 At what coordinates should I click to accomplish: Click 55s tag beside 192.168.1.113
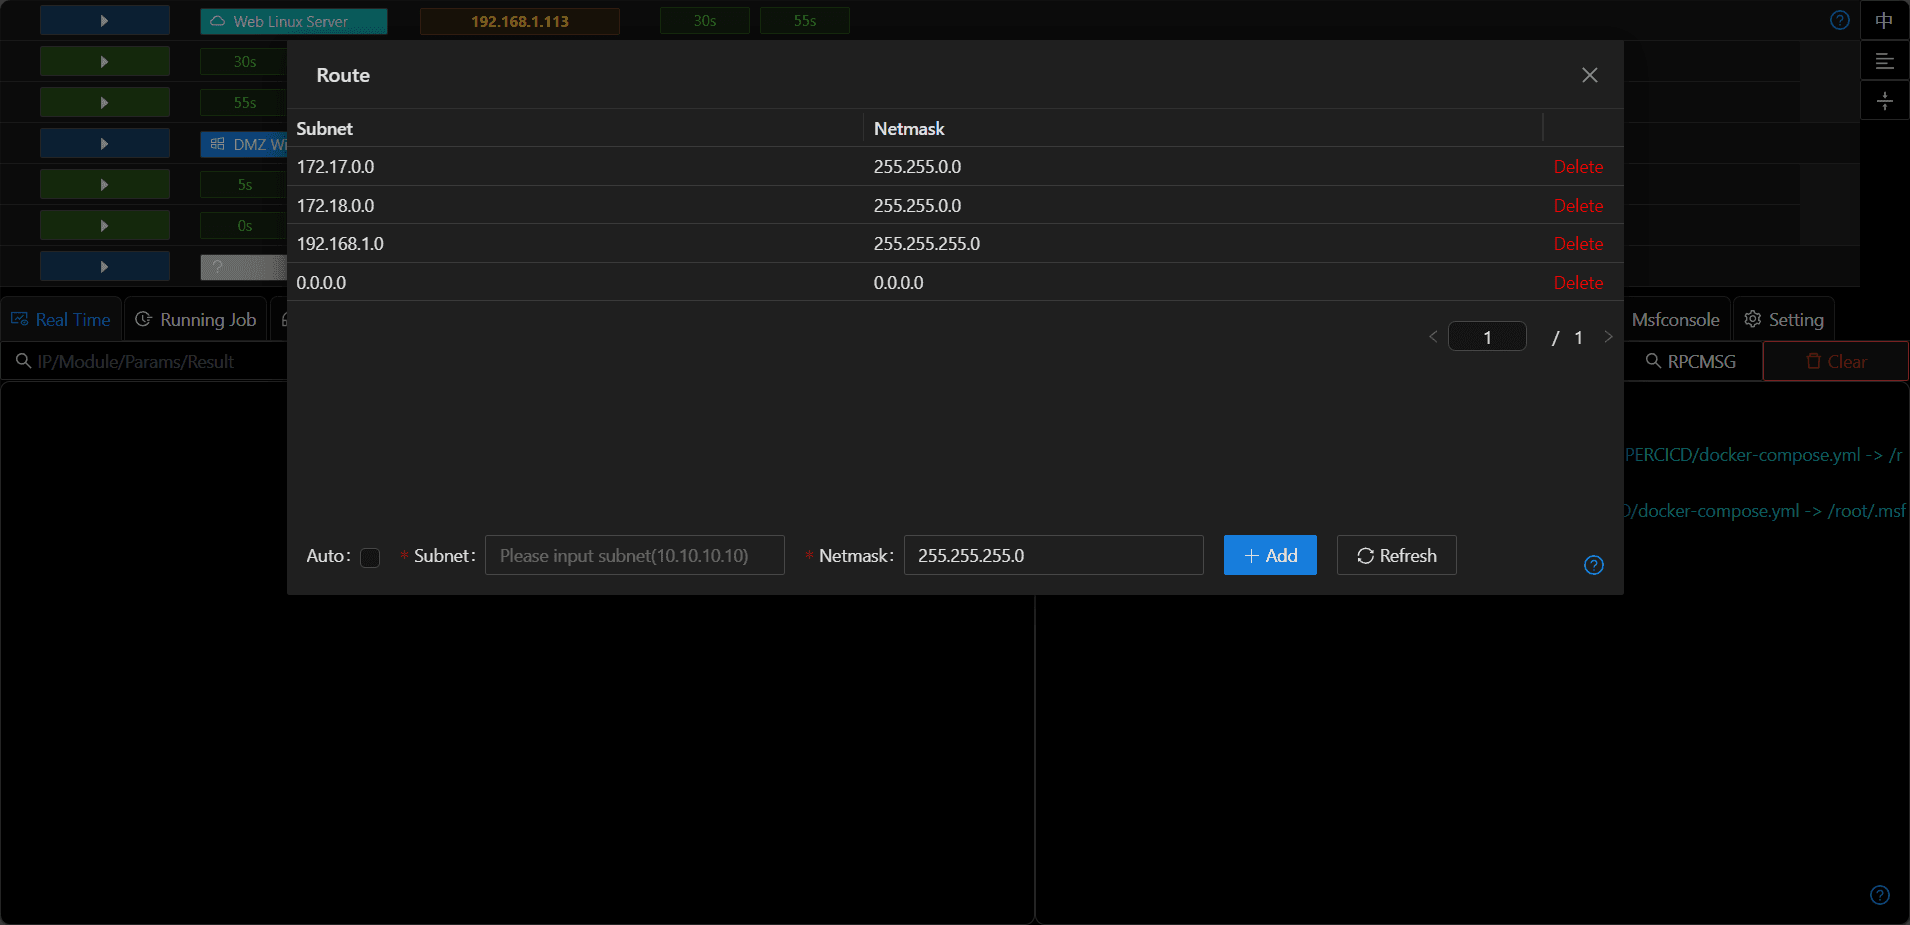tap(804, 21)
